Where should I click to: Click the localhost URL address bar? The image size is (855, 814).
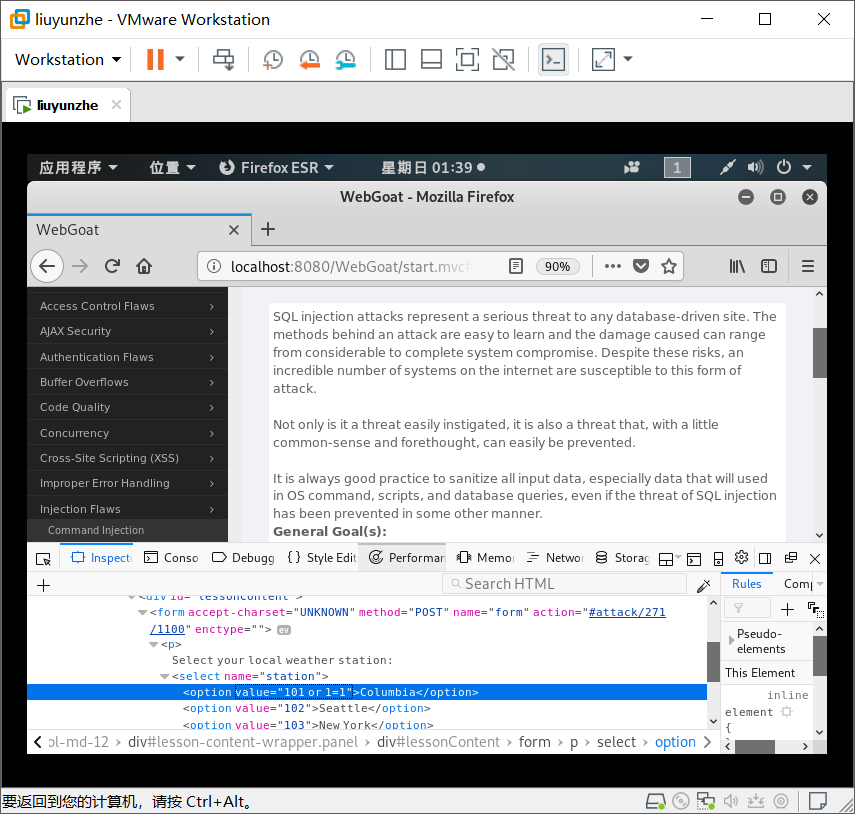point(351,267)
